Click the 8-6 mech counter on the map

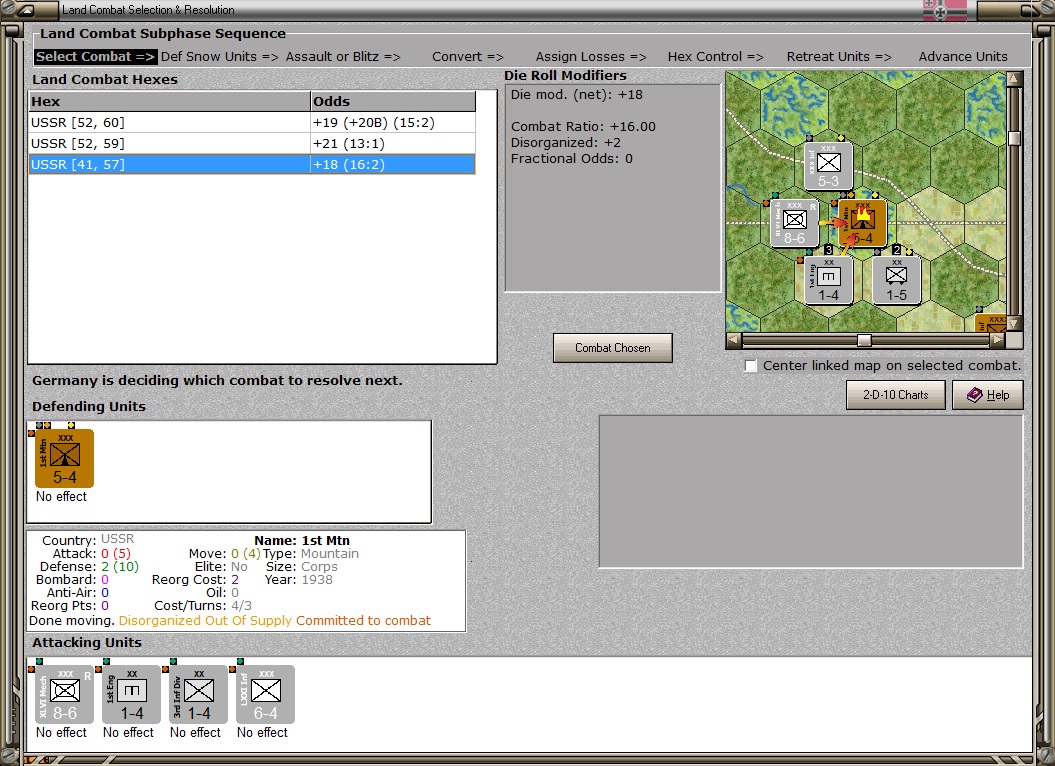(x=795, y=223)
